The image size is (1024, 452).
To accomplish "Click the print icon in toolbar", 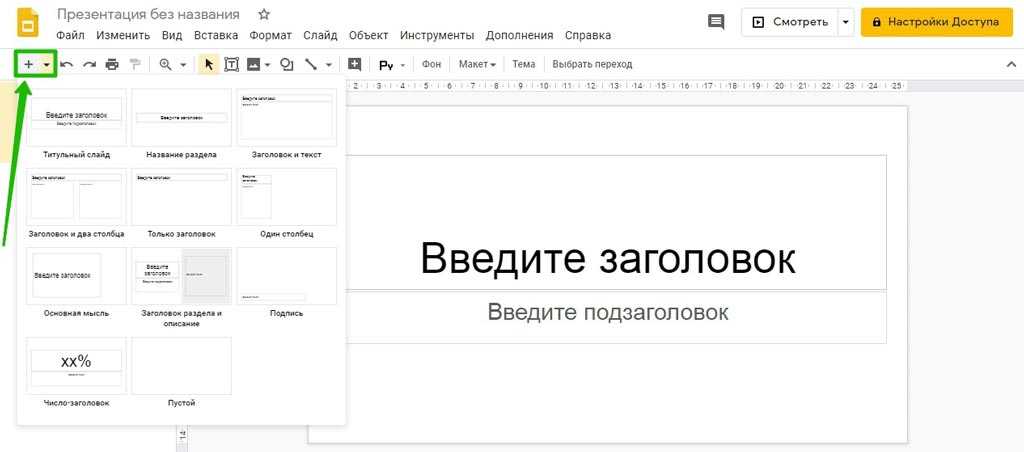I will 112,64.
